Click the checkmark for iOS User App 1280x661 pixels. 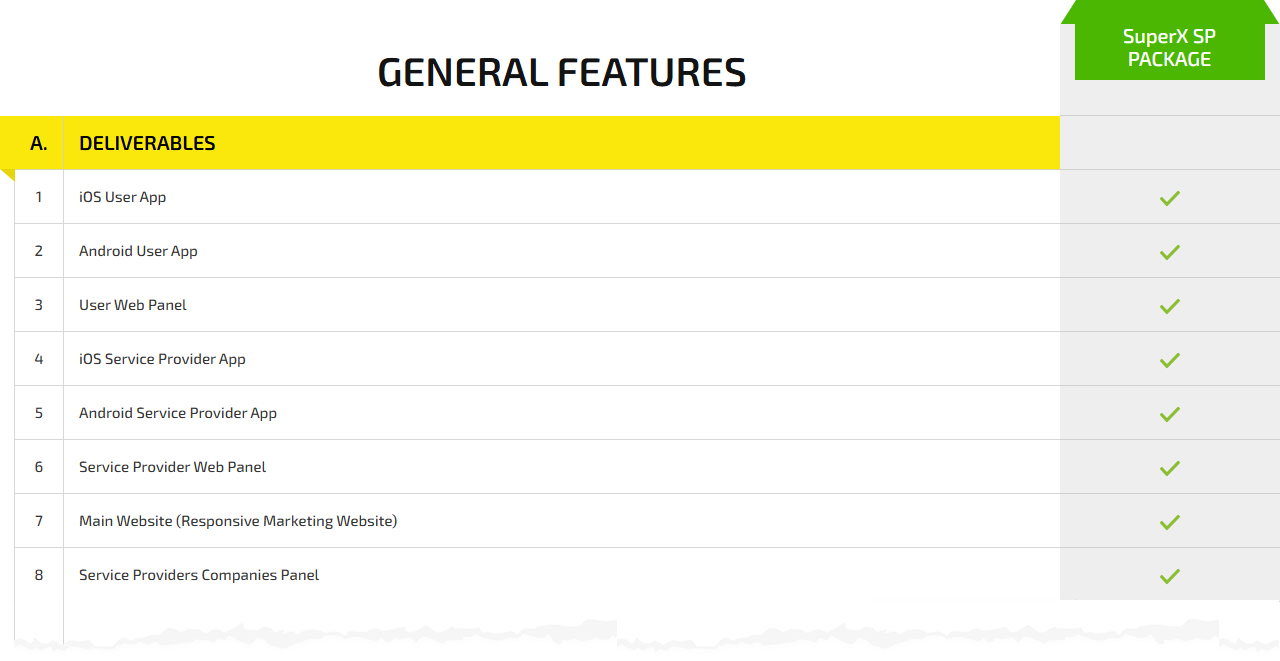[1170, 198]
